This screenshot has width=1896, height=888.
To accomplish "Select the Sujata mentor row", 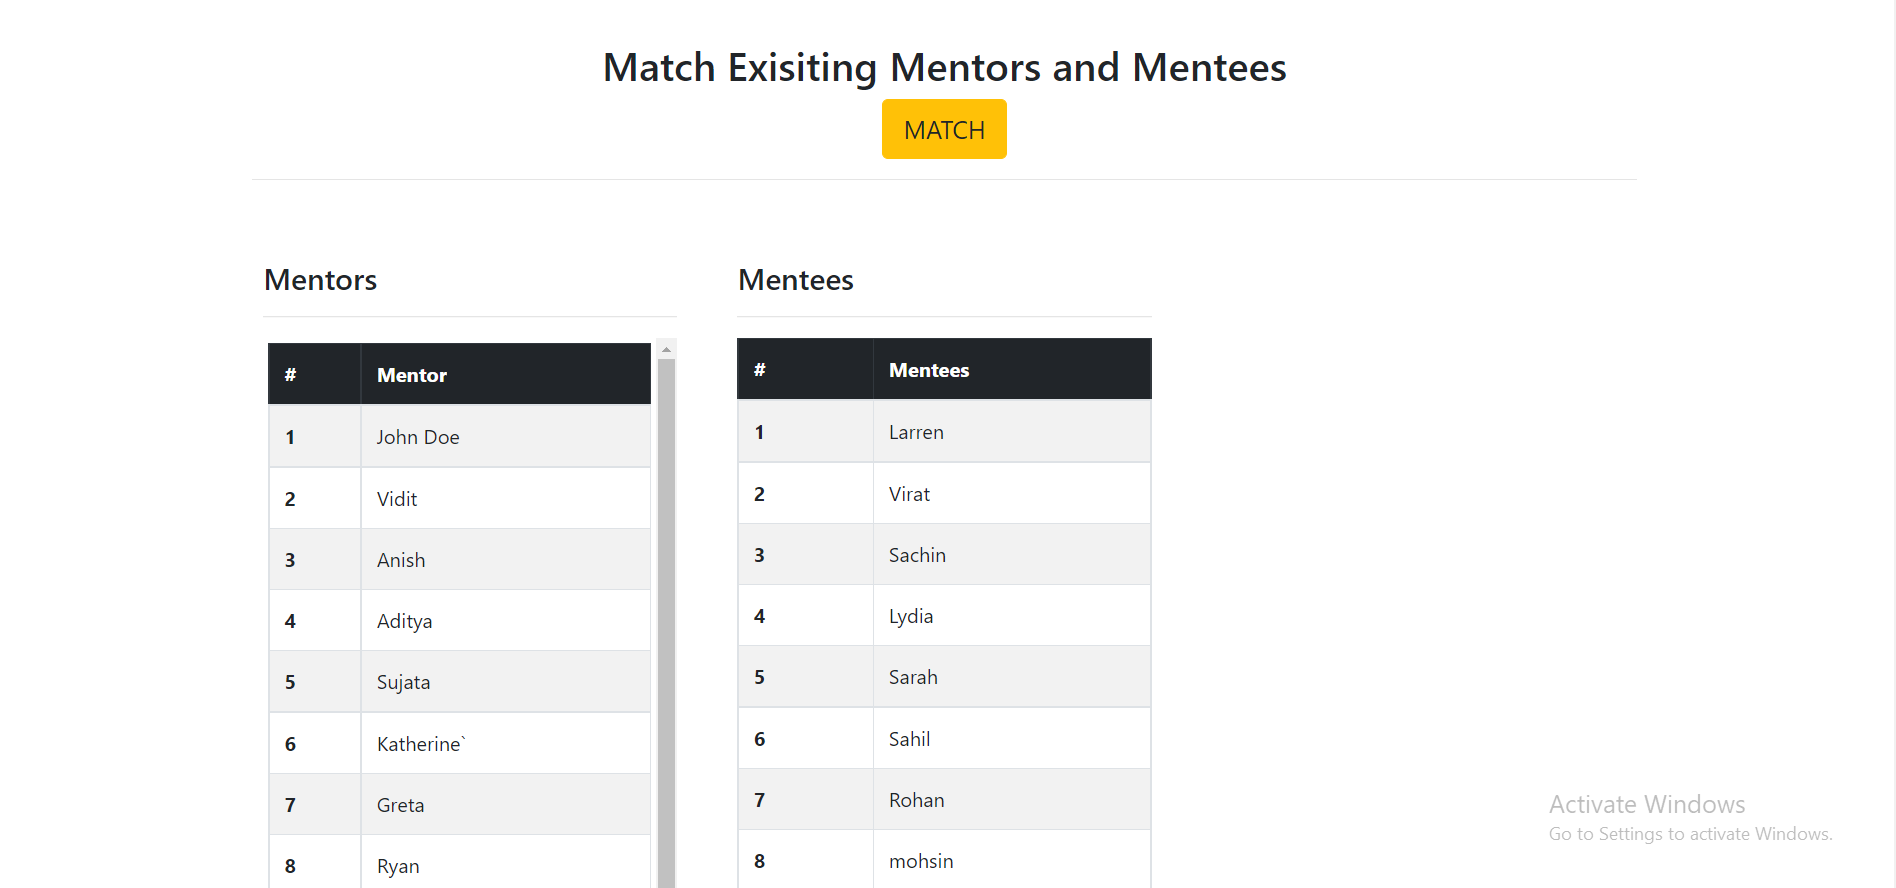I will pos(404,682).
